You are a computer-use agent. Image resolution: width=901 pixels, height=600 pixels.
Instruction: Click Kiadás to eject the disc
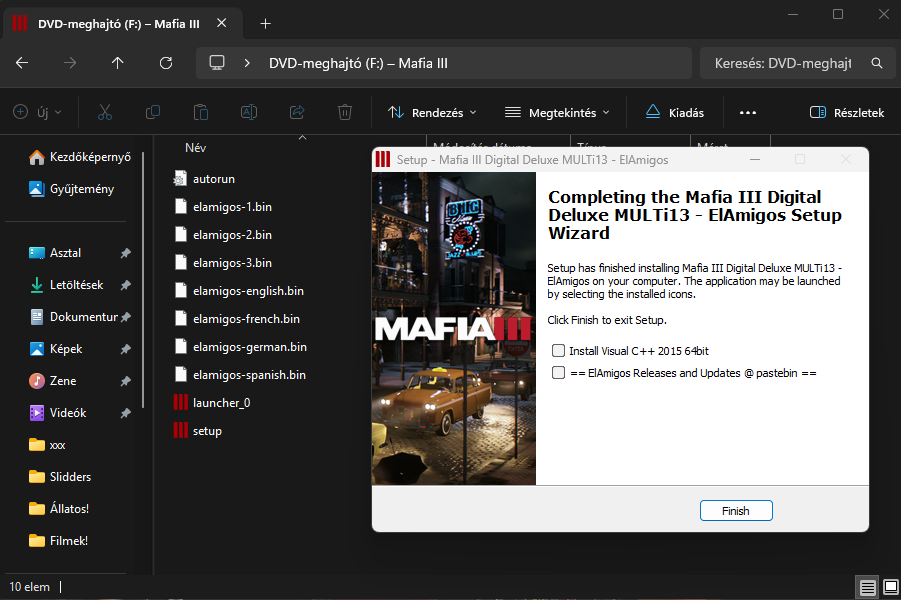click(x=675, y=113)
